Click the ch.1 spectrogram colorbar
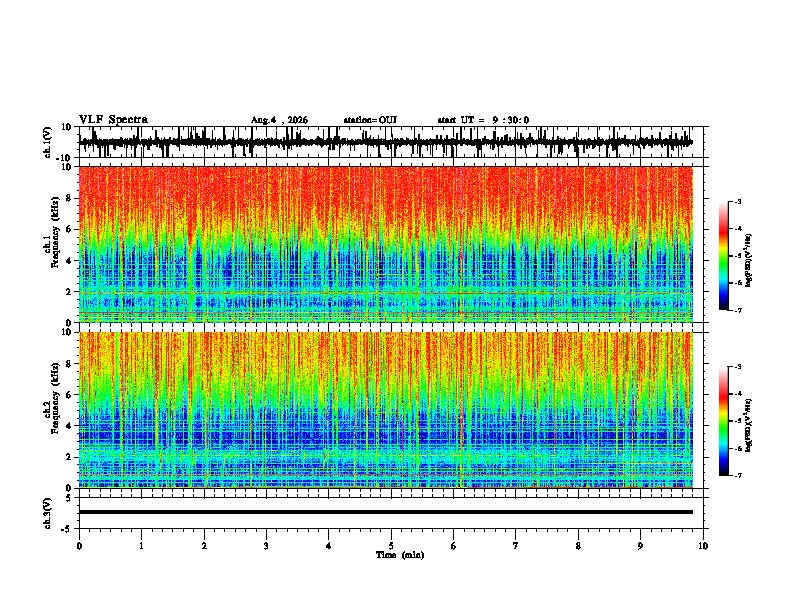The height and width of the screenshot is (612, 792). pos(723,256)
